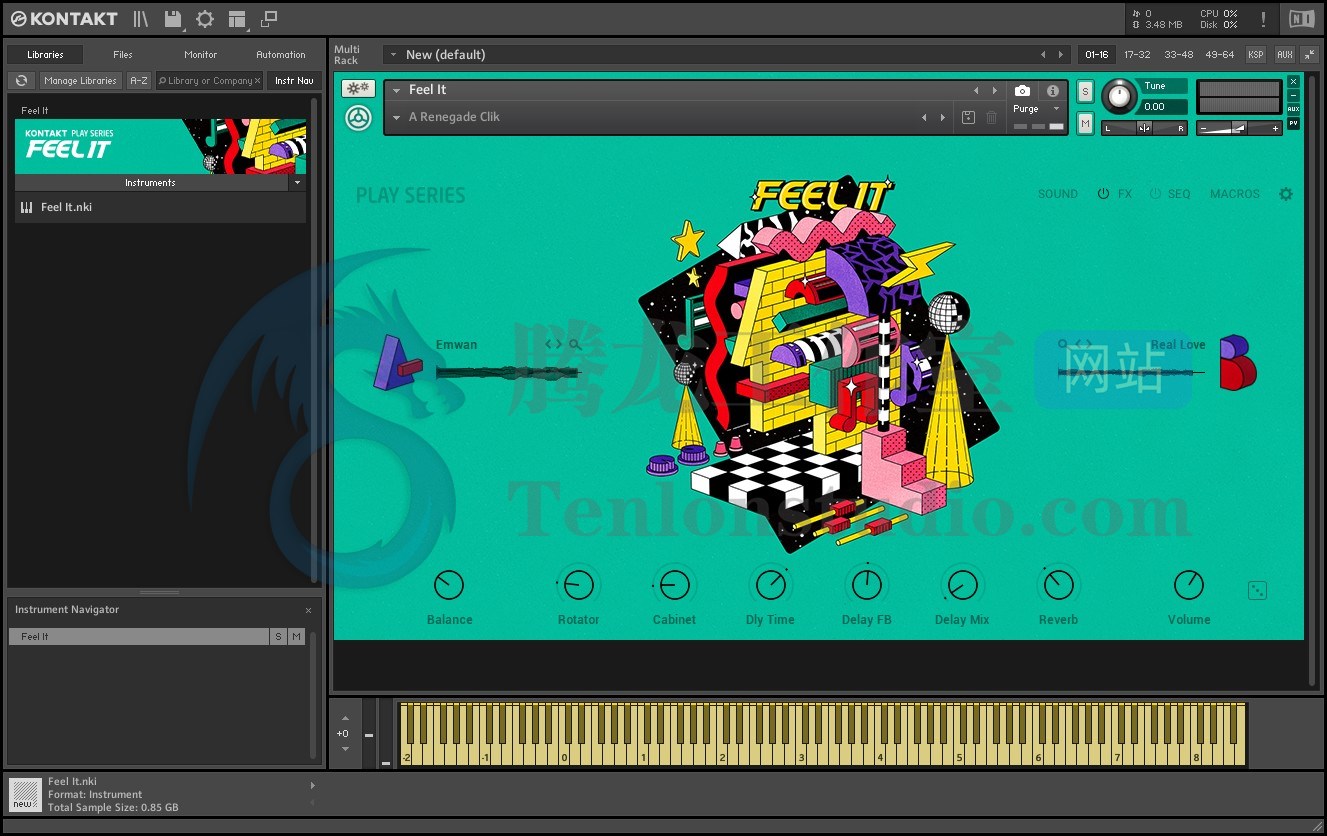Click the instrument output volume slider
This screenshot has width=1327, height=836.
(x=1240, y=128)
